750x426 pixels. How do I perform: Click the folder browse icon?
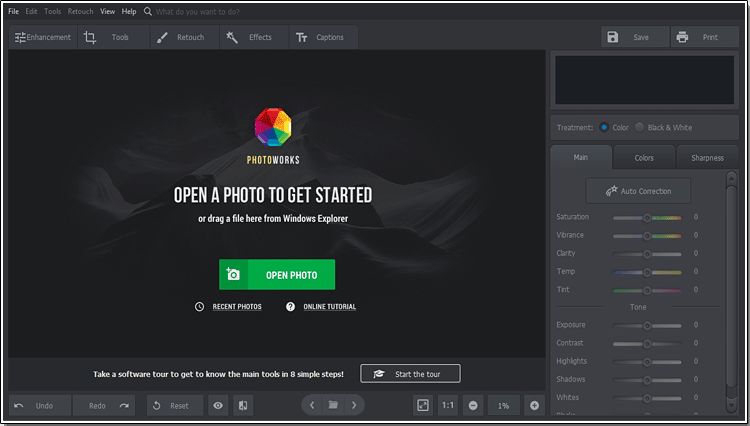333,405
